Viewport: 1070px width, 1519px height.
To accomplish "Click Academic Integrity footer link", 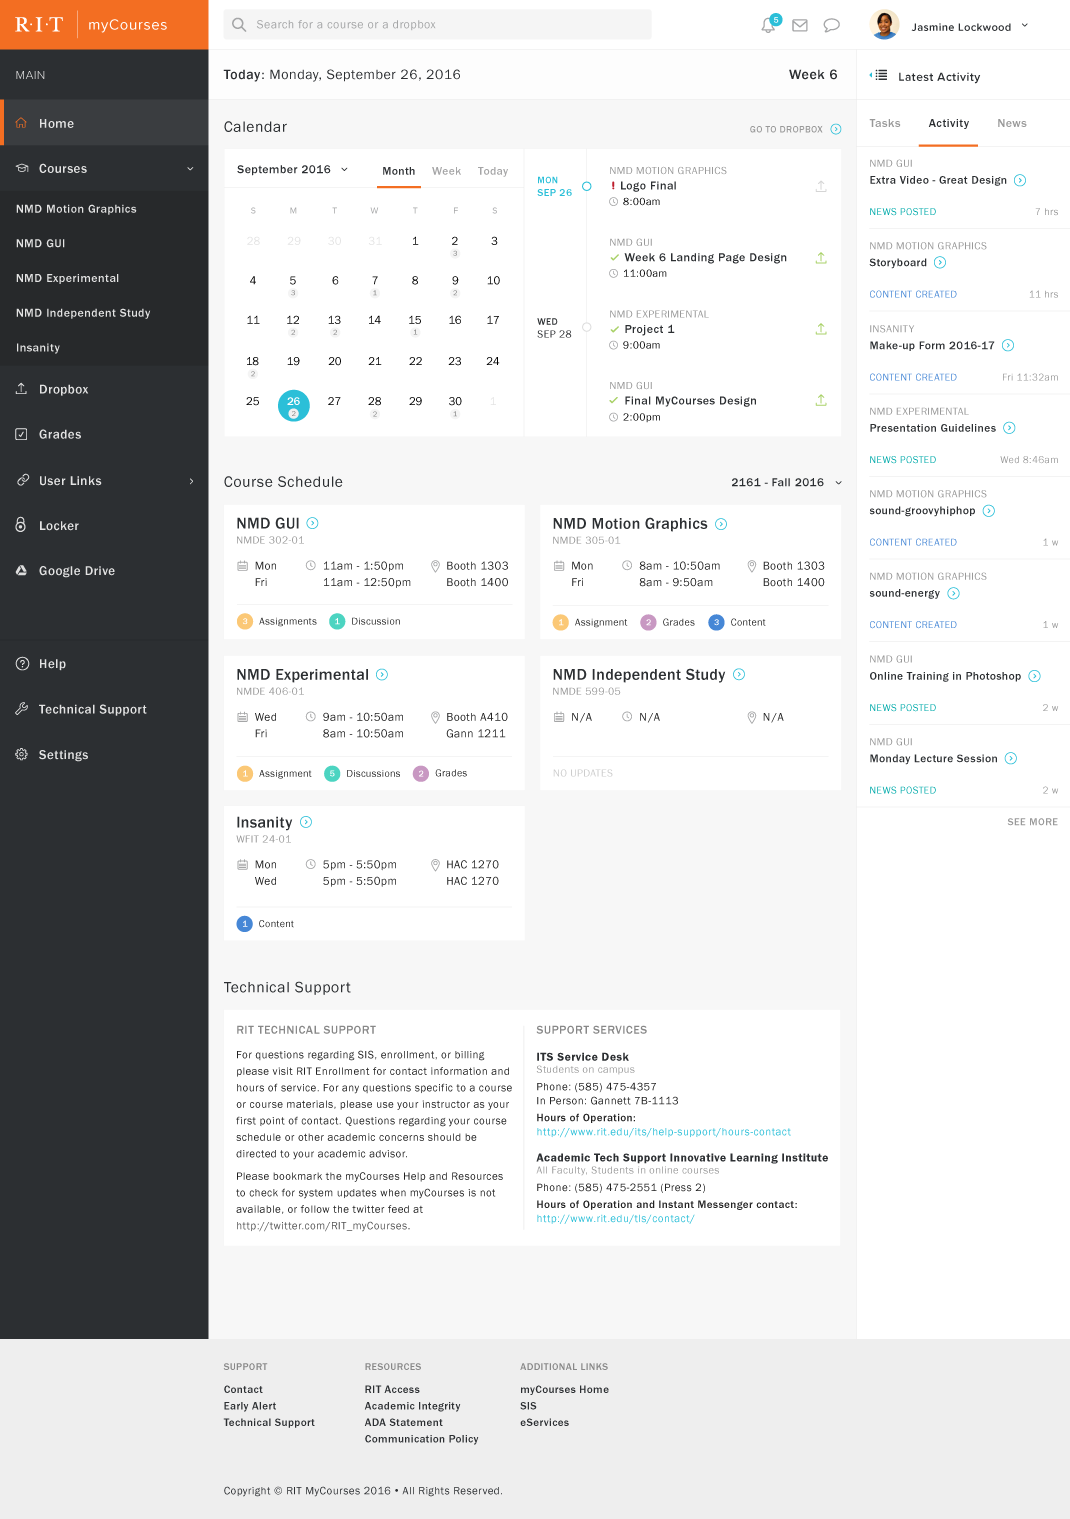I will [x=412, y=1406].
